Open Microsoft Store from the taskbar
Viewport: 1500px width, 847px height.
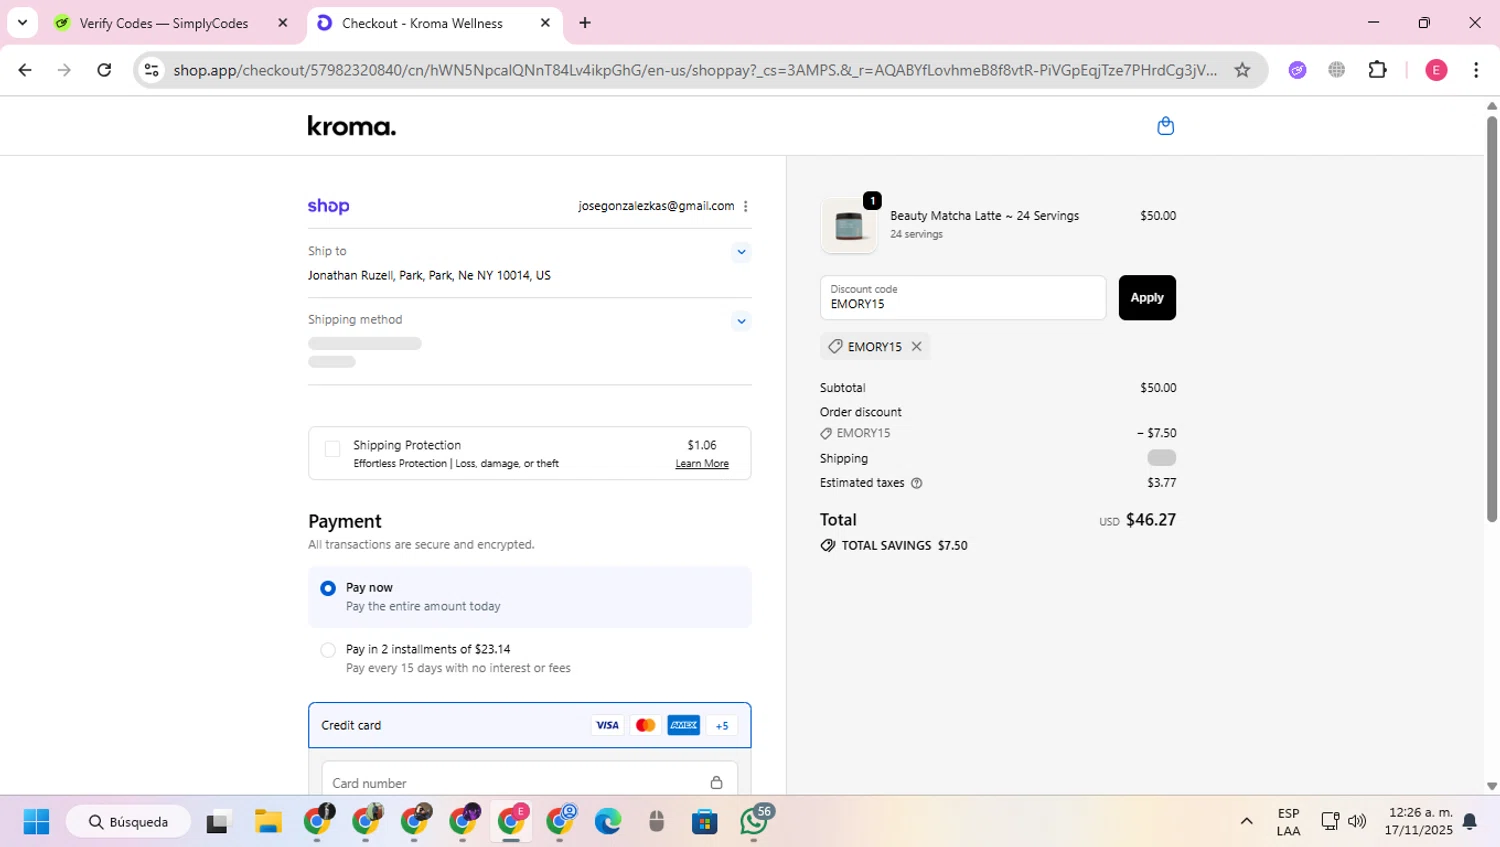coord(705,822)
